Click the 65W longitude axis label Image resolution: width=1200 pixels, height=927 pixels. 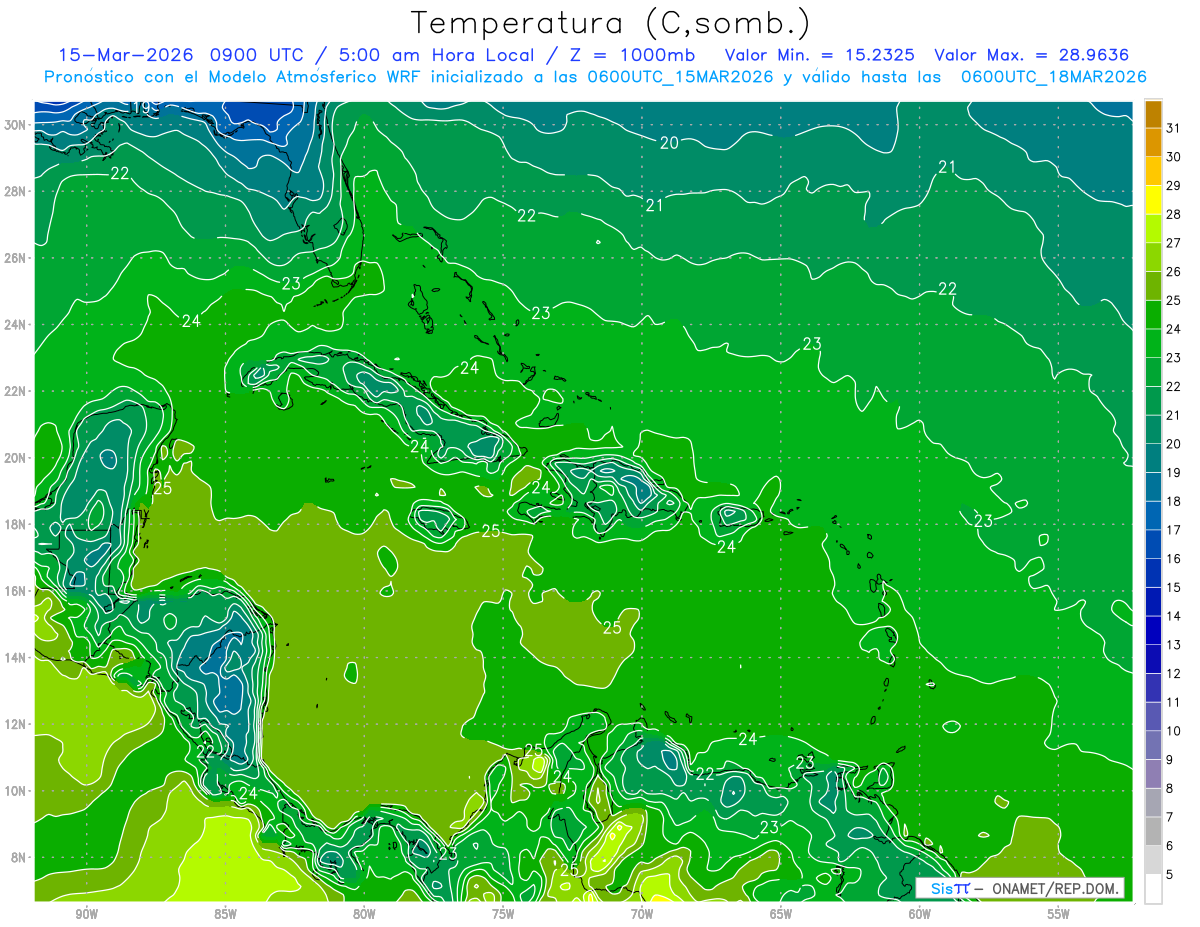tap(781, 914)
